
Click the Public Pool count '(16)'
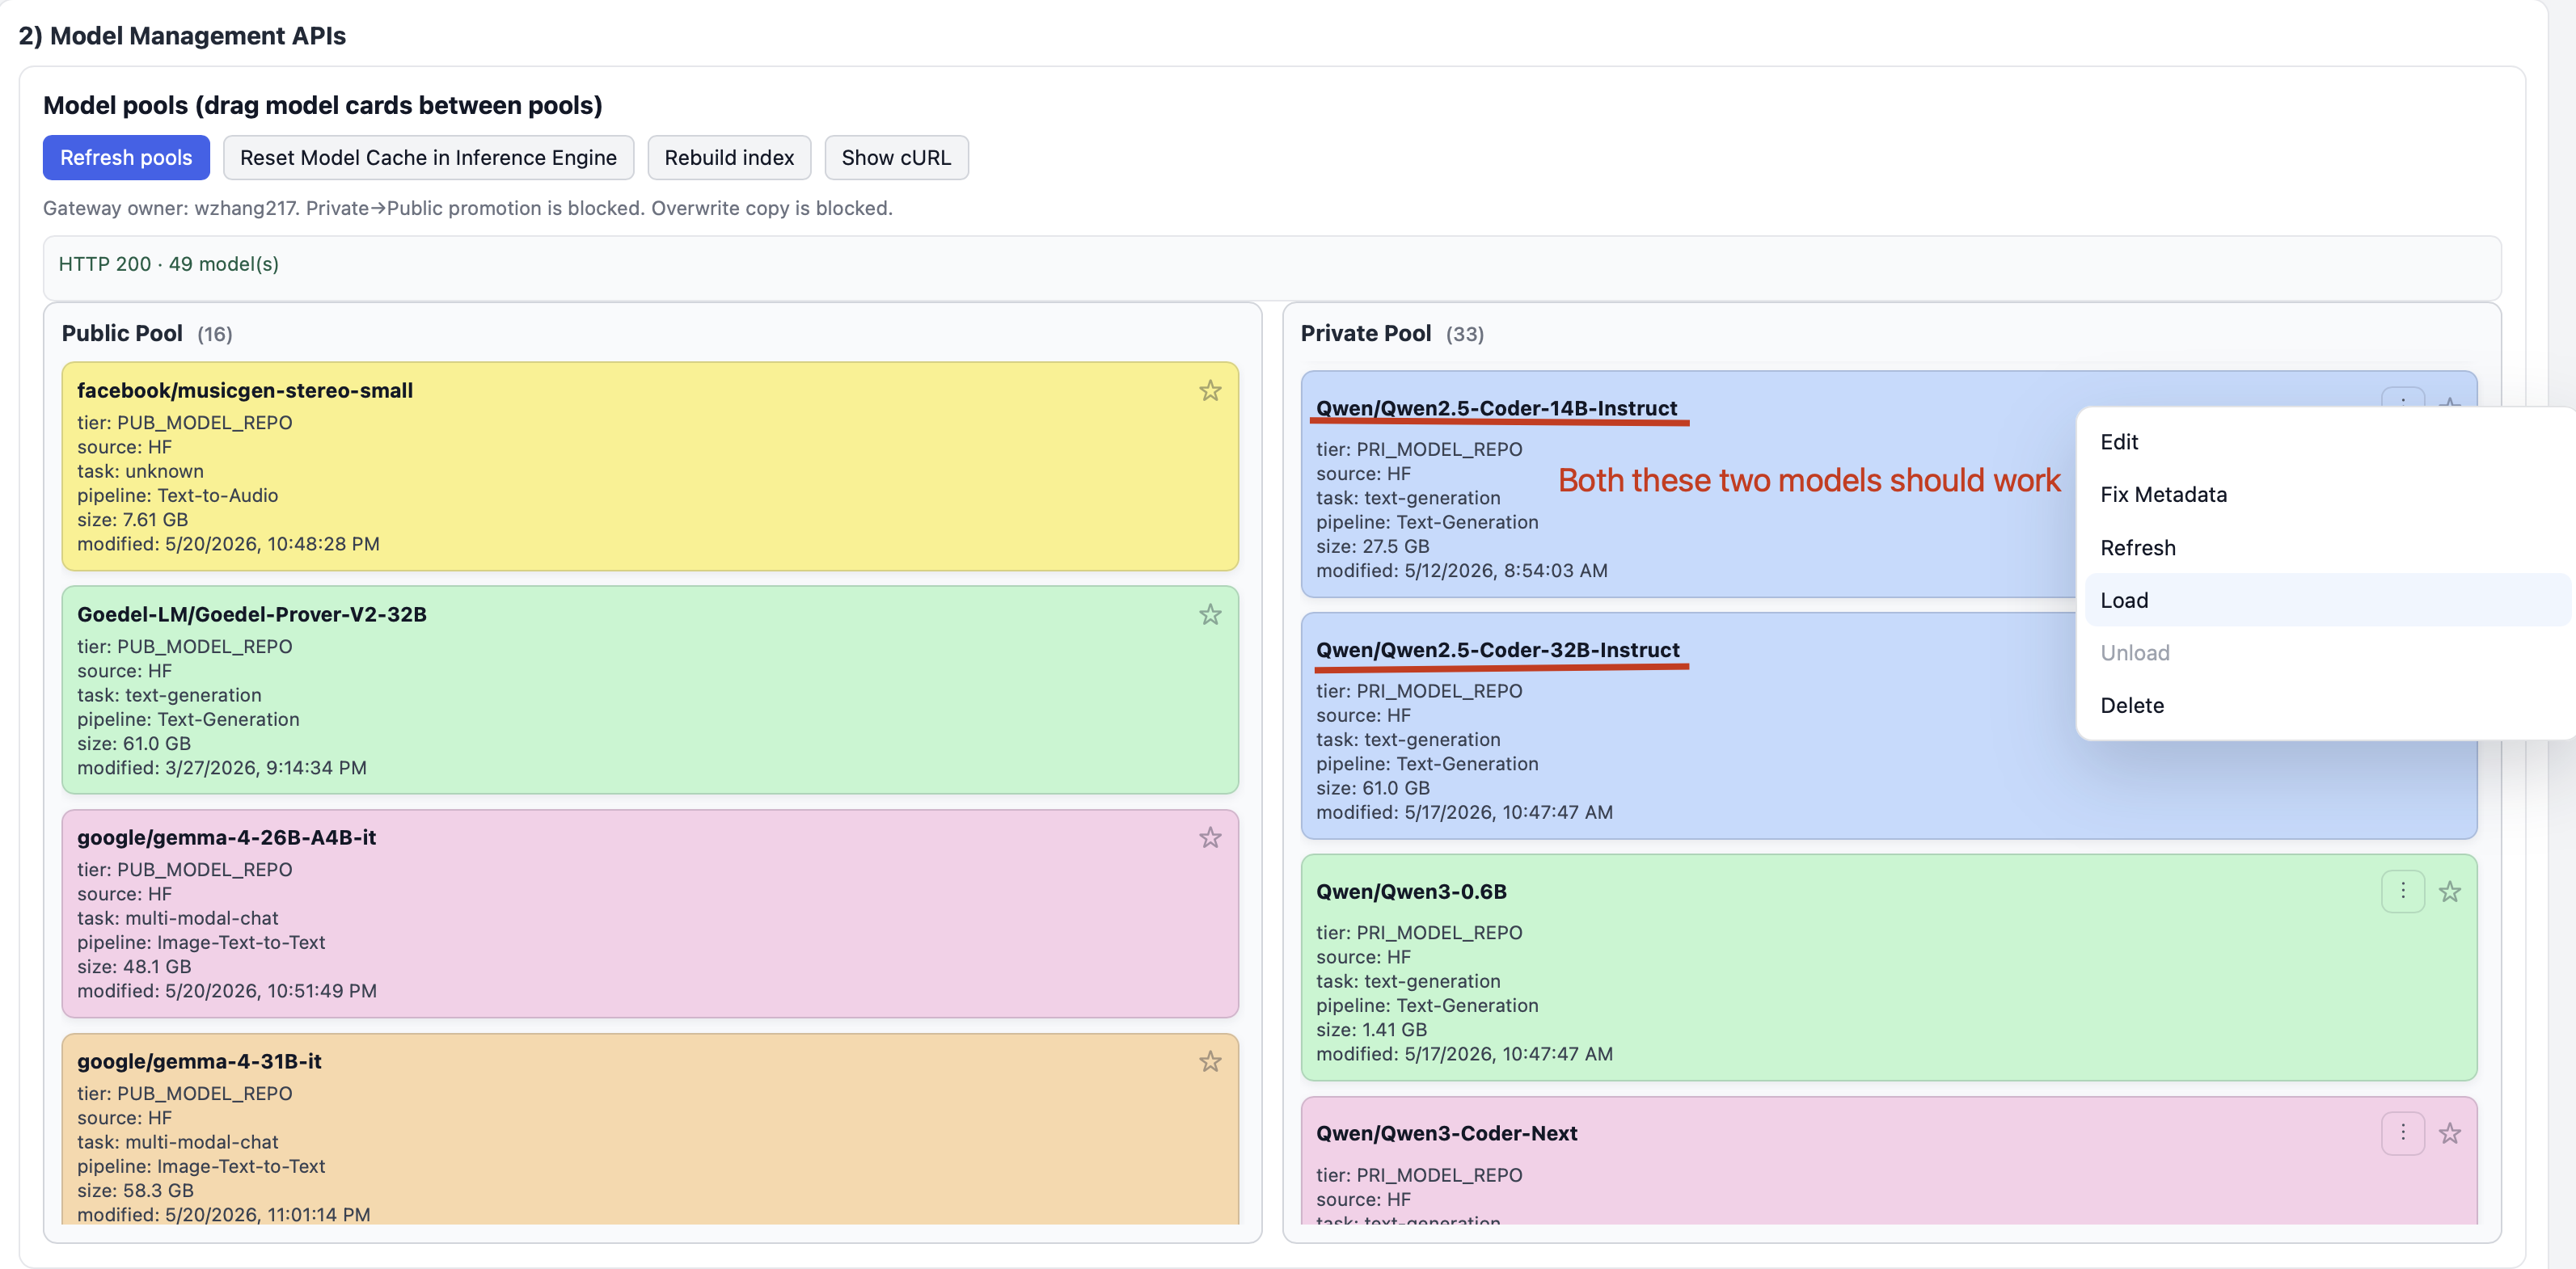tap(215, 335)
